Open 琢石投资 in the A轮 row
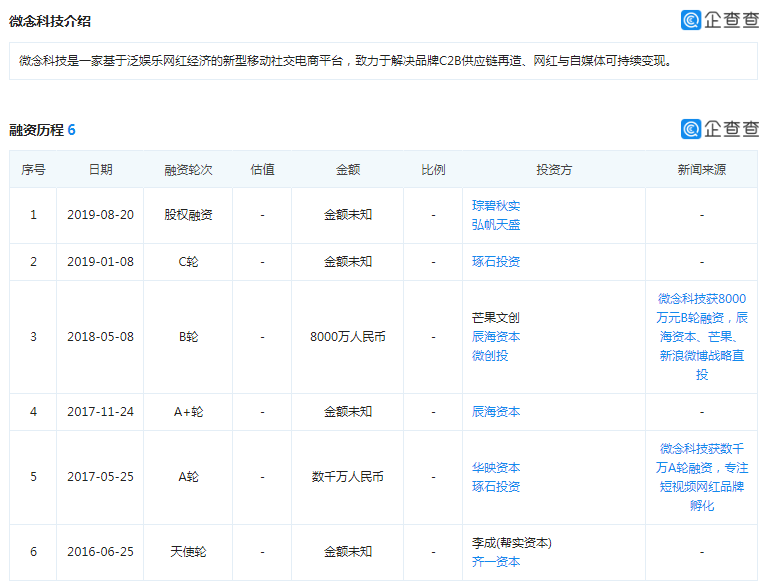This screenshot has width=771, height=583. click(496, 487)
